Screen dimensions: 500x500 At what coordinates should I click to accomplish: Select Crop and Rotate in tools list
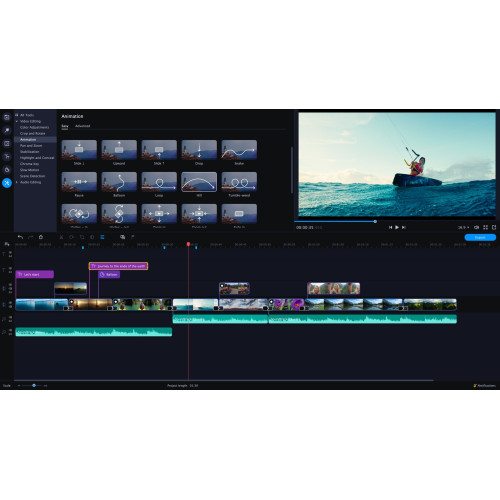point(32,133)
